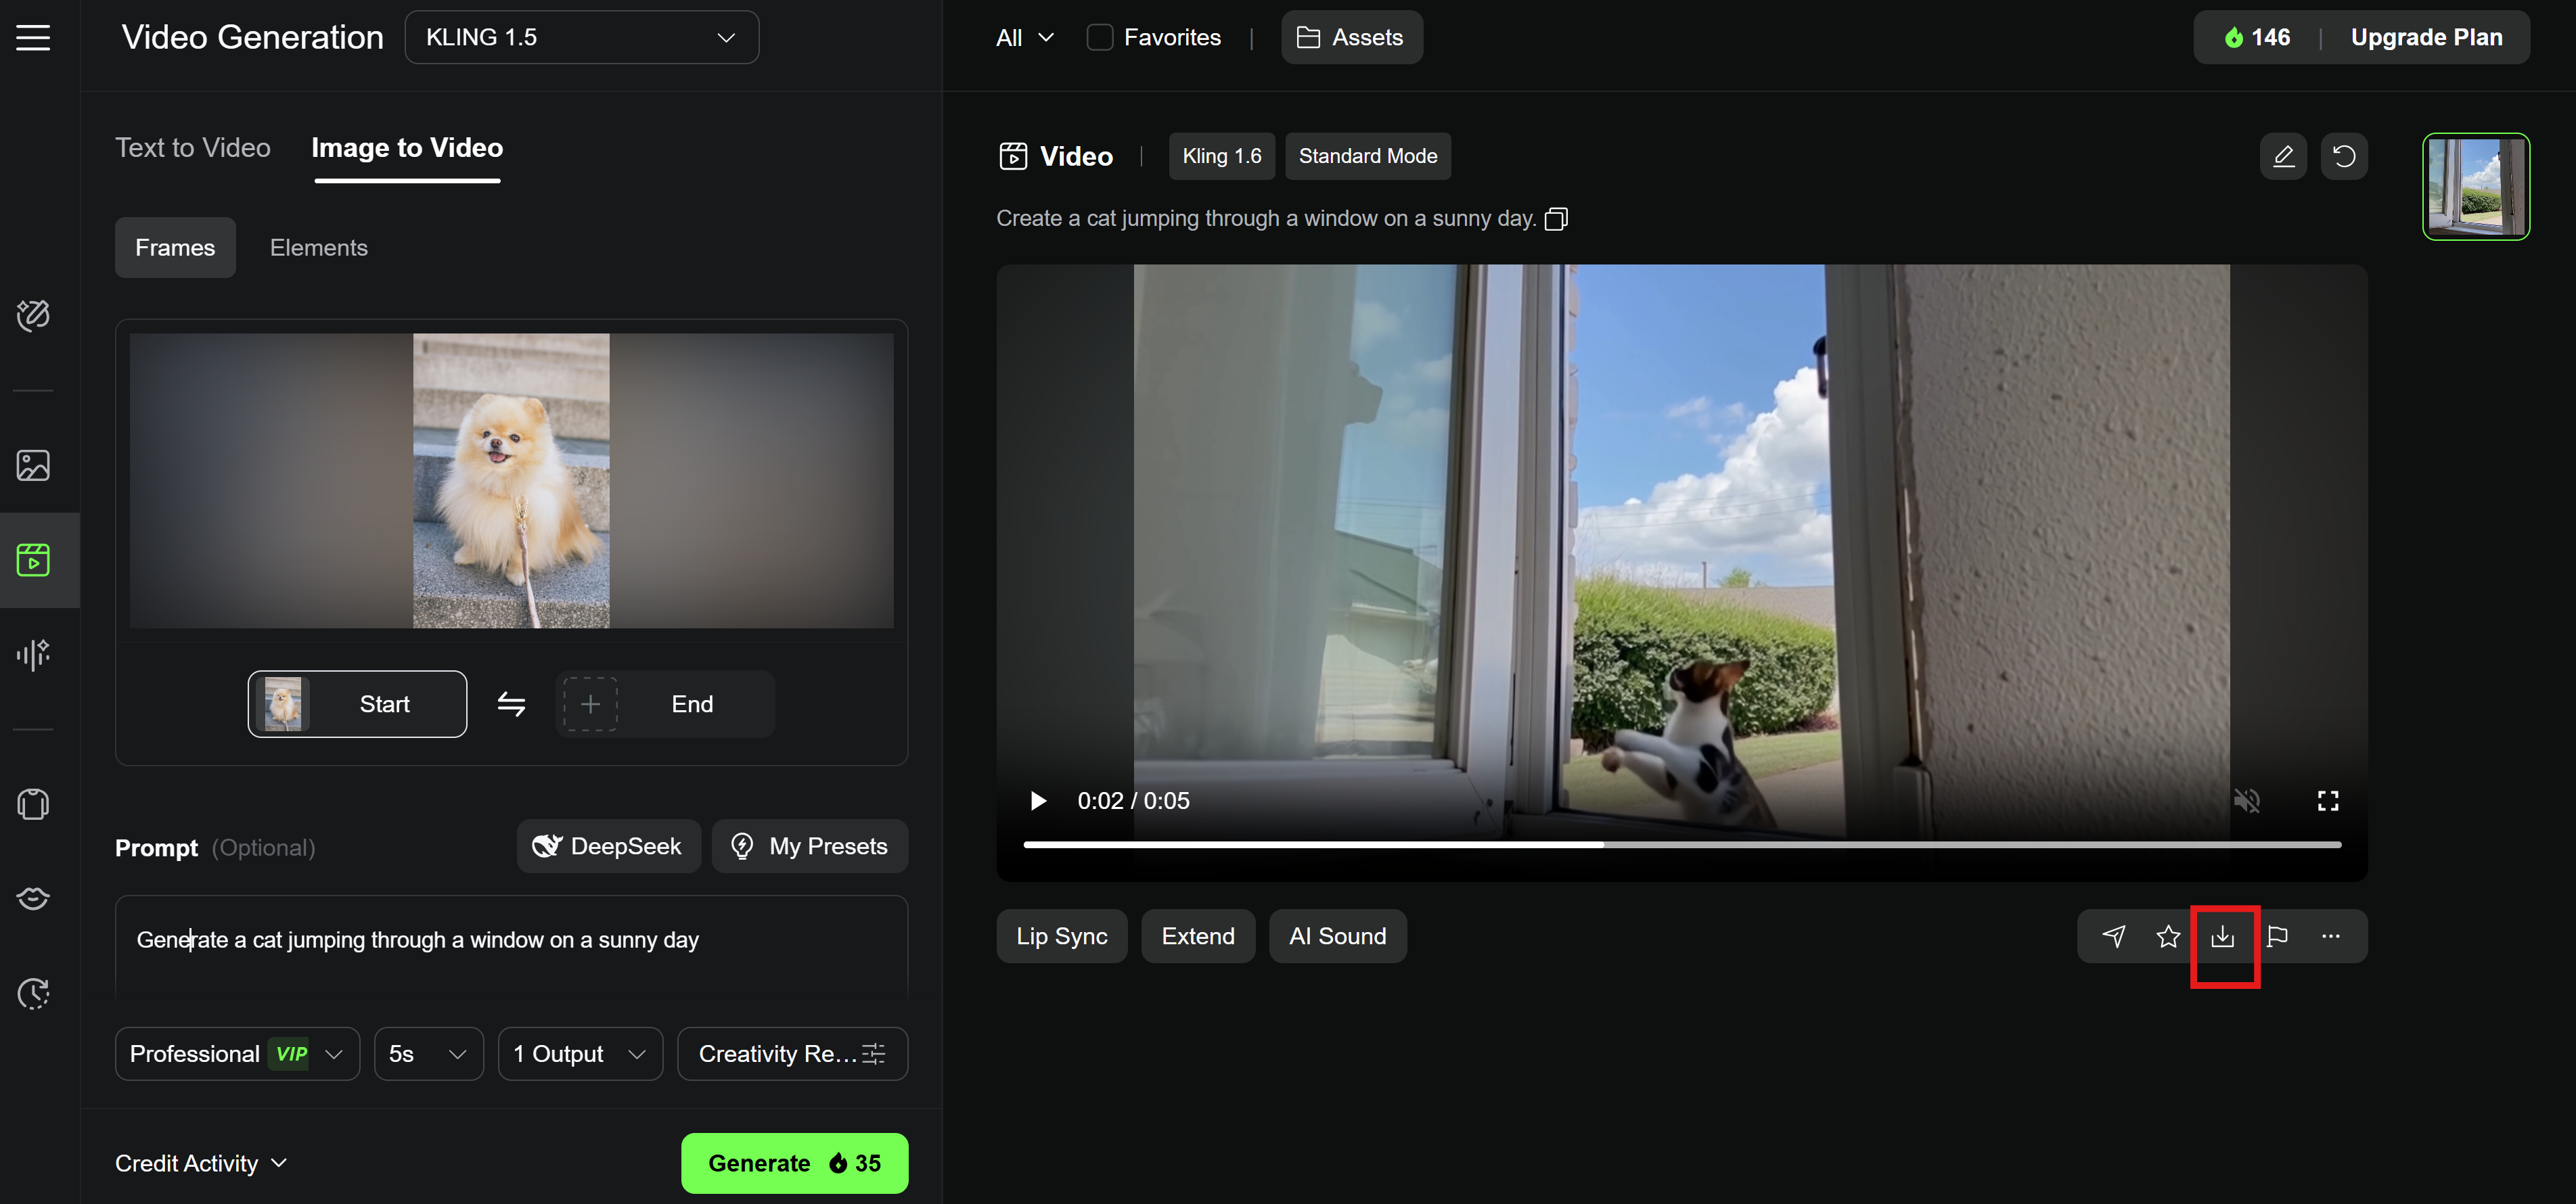This screenshot has height=1204, width=2576.
Task: Click the edit pencil icon
Action: pyautogui.click(x=2283, y=156)
